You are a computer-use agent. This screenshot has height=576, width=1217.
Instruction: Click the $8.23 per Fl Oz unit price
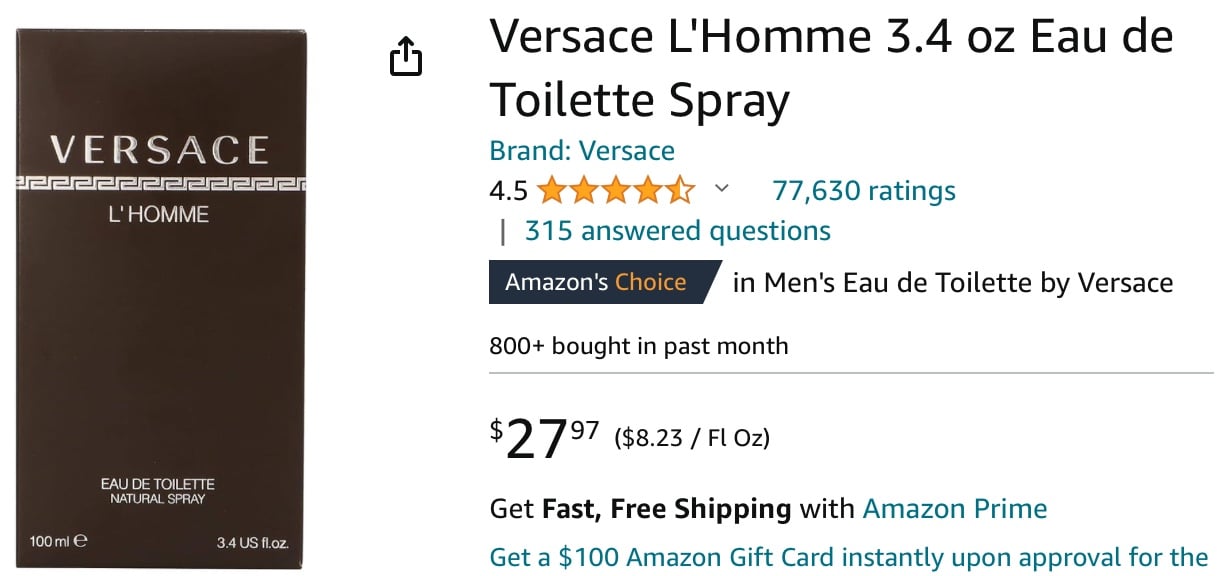coord(692,437)
